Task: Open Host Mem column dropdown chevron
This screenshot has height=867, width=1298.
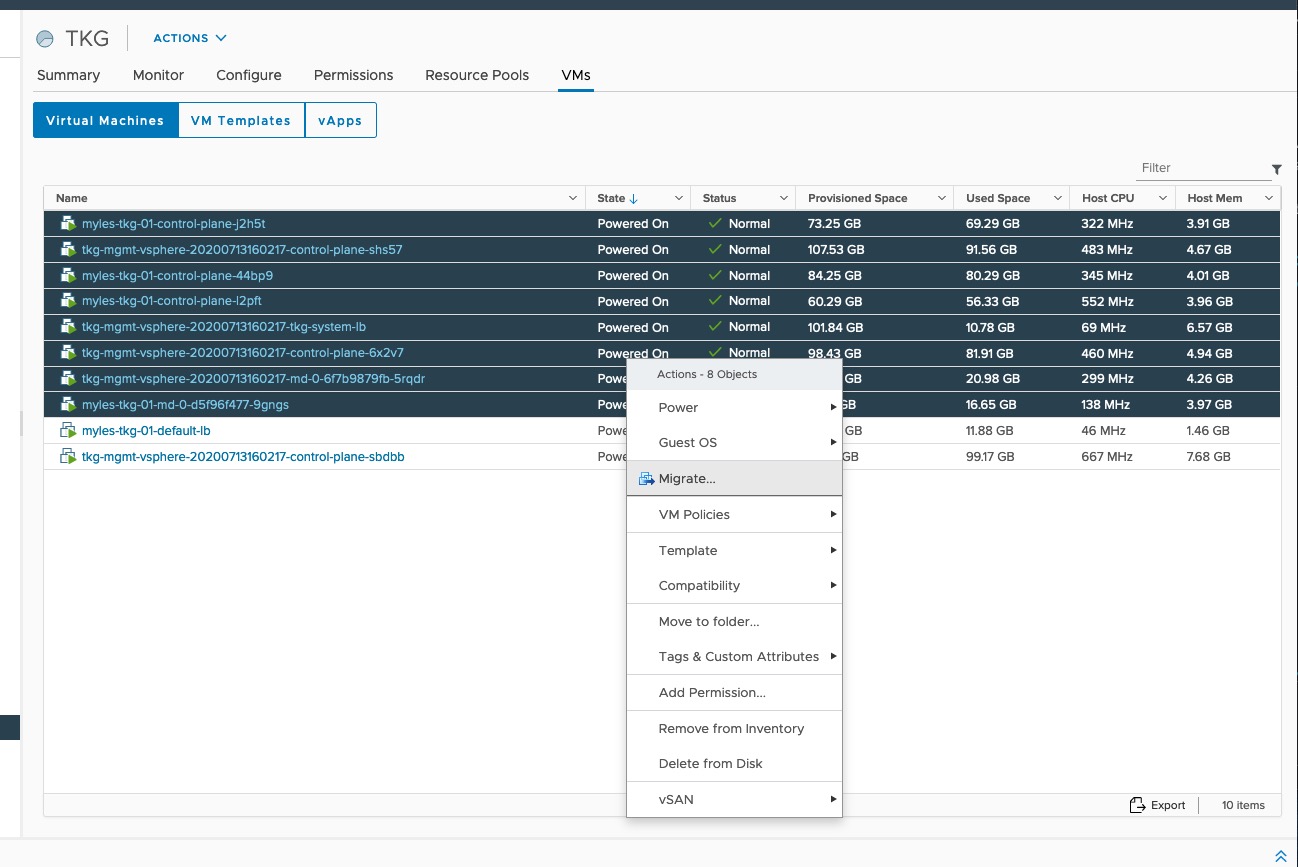Action: [1269, 198]
